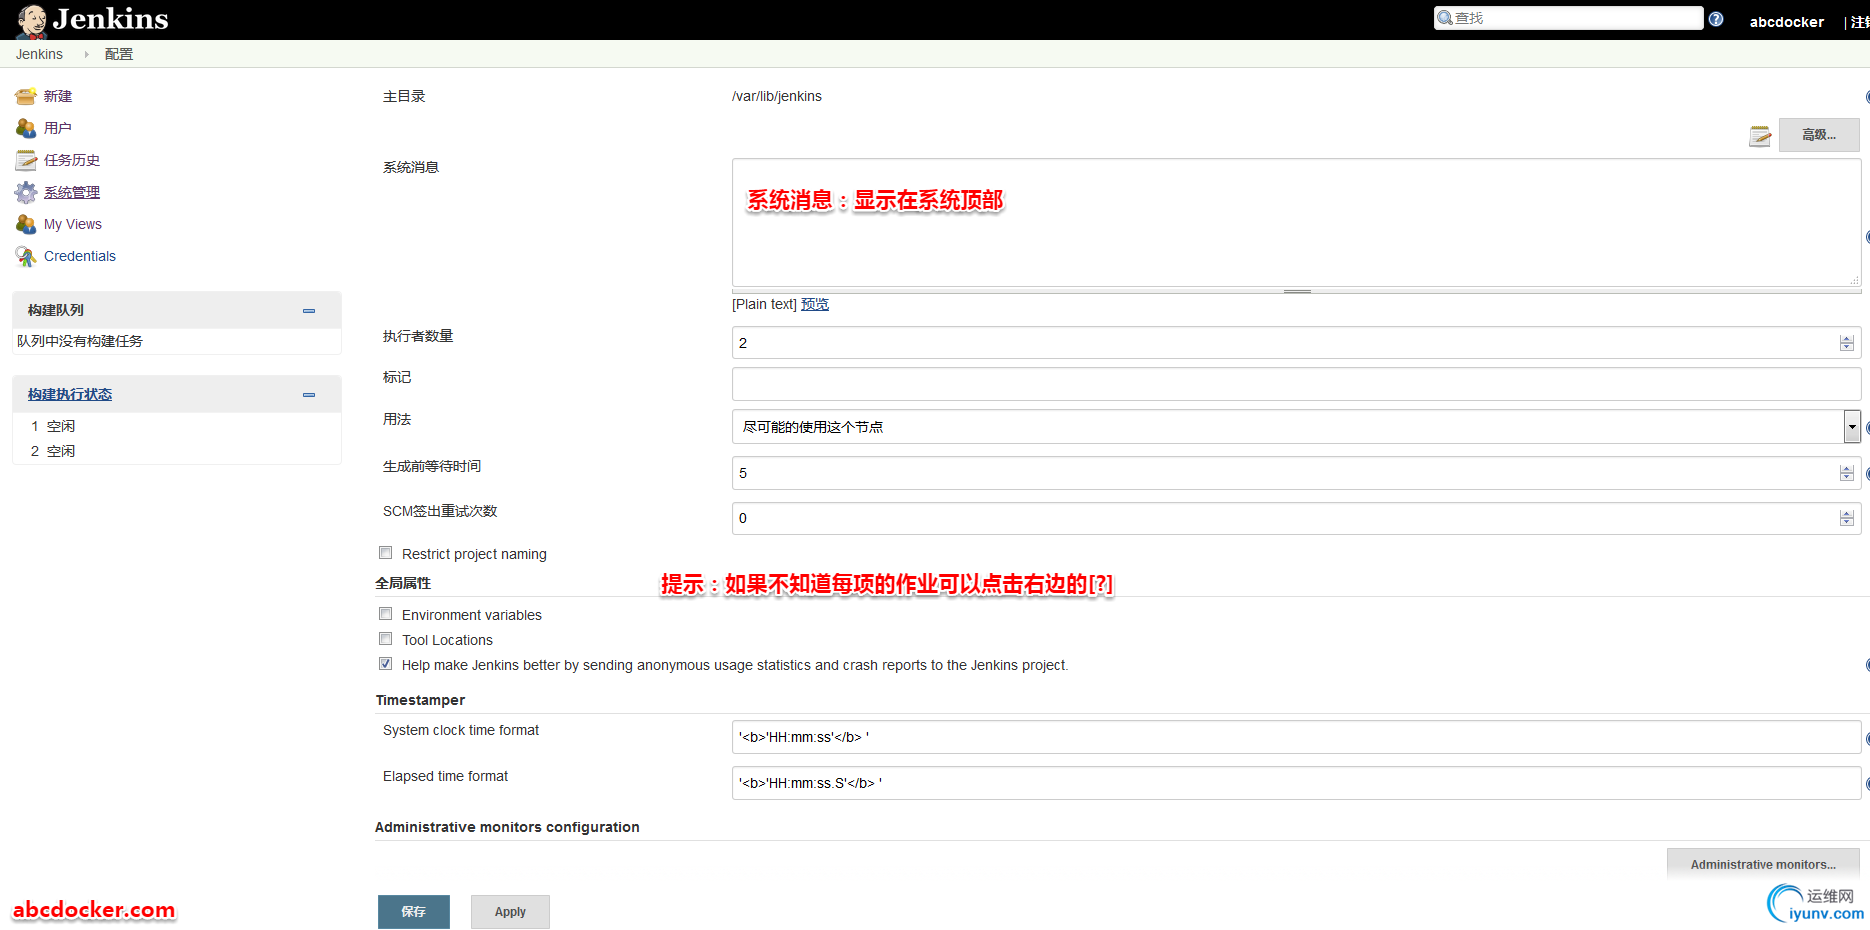
Task: Click the 系统管理 gear icon
Action: click(x=26, y=192)
